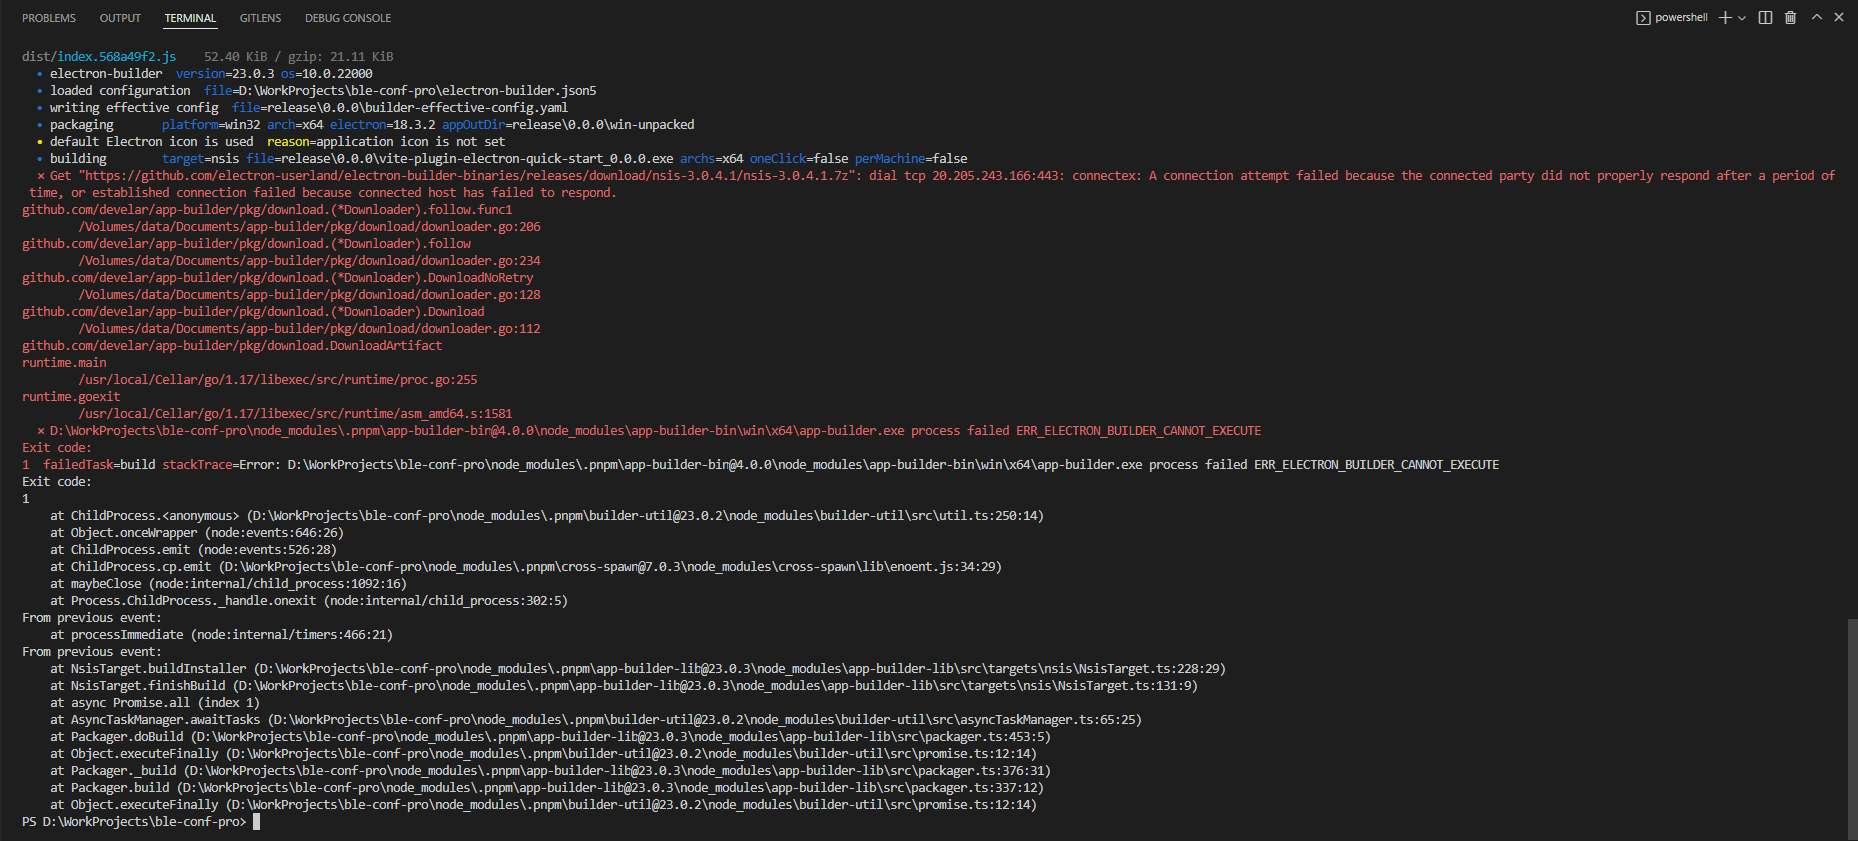Open a new terminal with the plus icon
The image size is (1858, 841).
(x=1723, y=17)
